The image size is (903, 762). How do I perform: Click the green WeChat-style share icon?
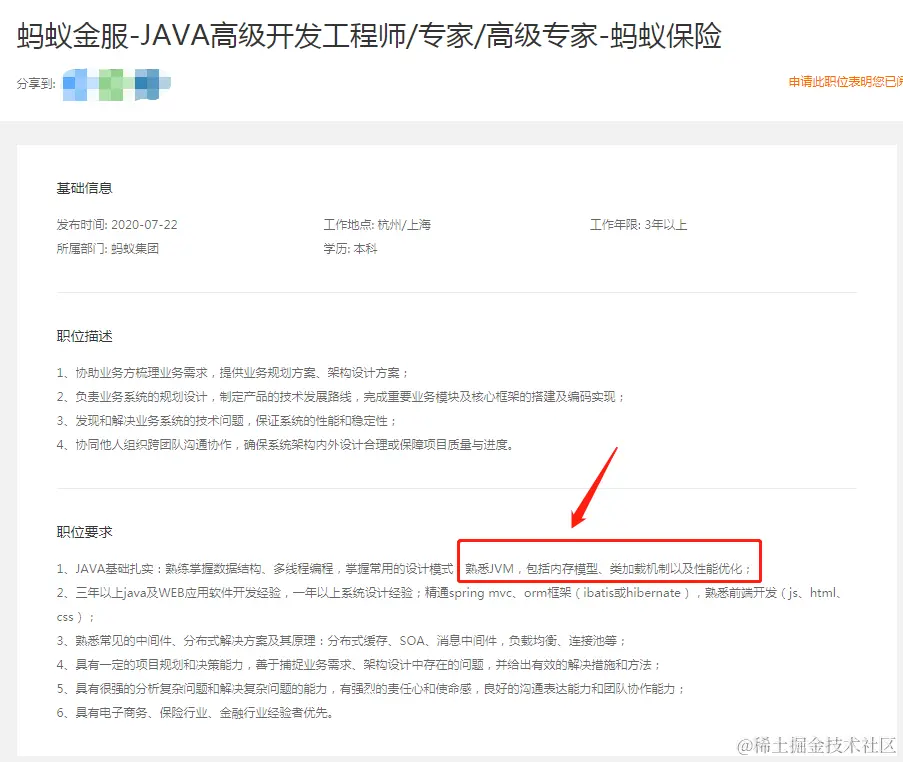(110, 82)
